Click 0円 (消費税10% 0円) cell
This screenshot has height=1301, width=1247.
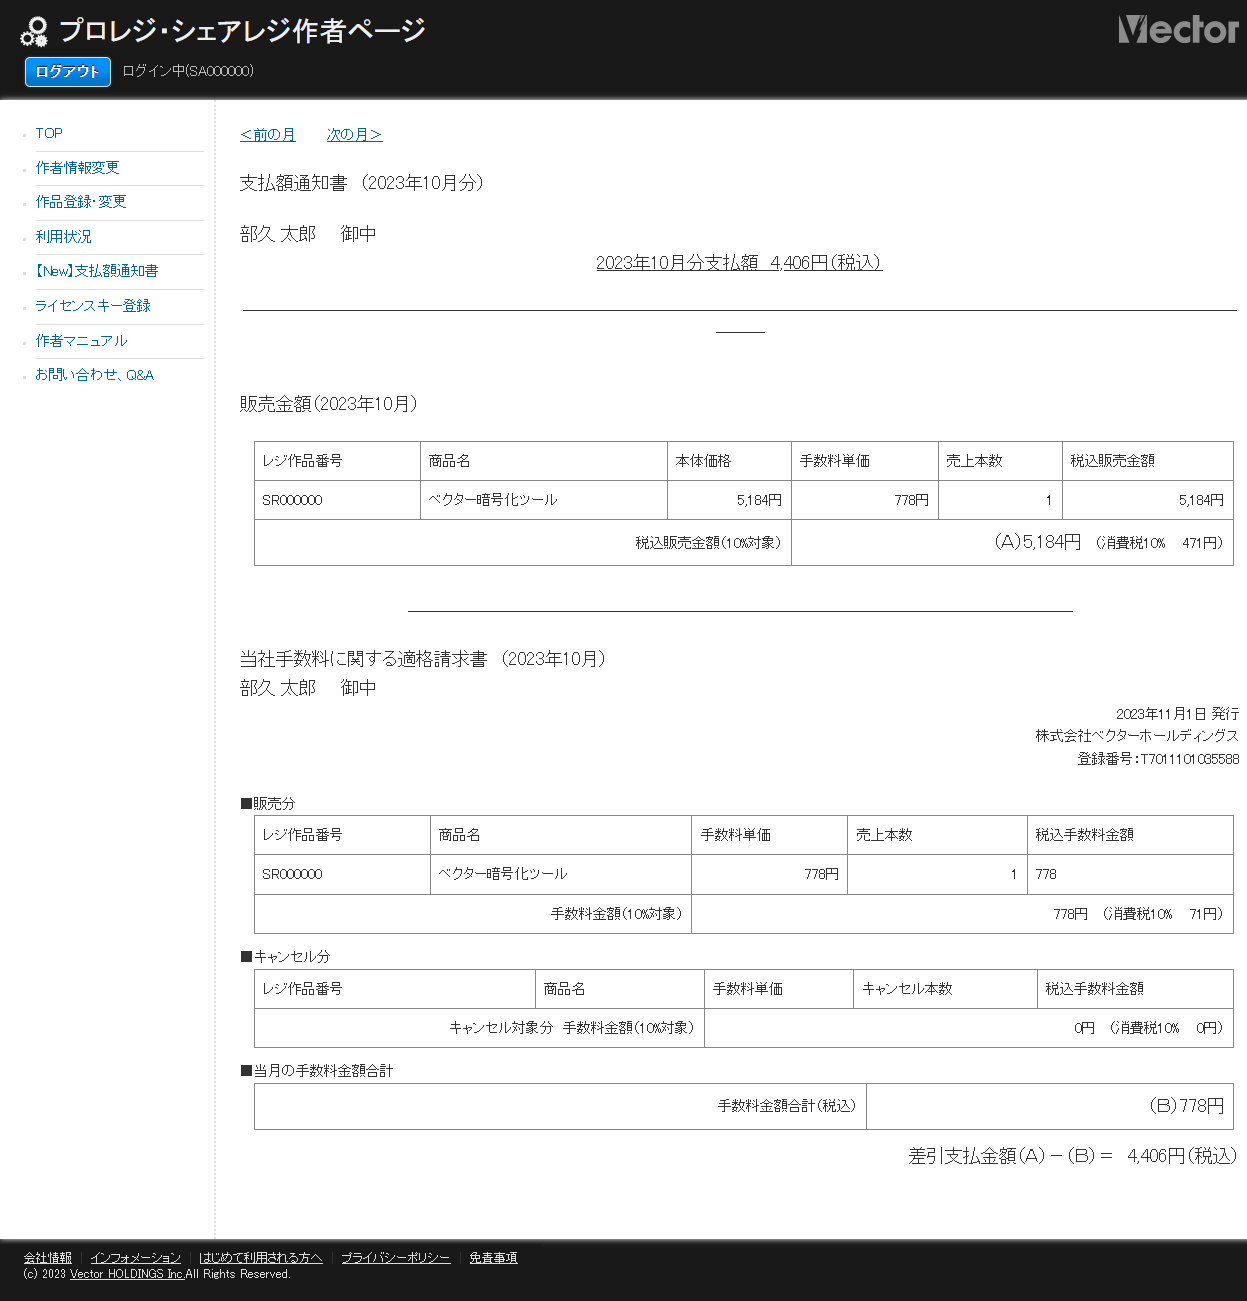pos(969,1028)
